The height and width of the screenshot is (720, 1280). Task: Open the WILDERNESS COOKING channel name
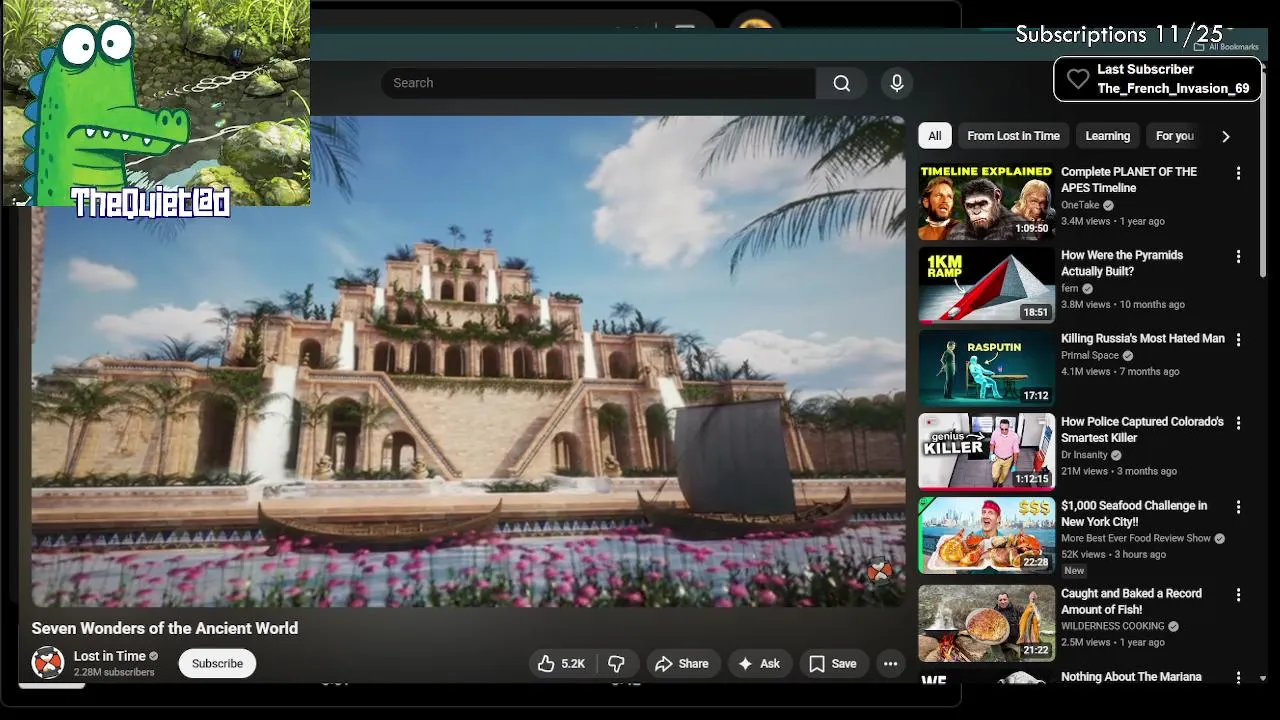point(1112,626)
